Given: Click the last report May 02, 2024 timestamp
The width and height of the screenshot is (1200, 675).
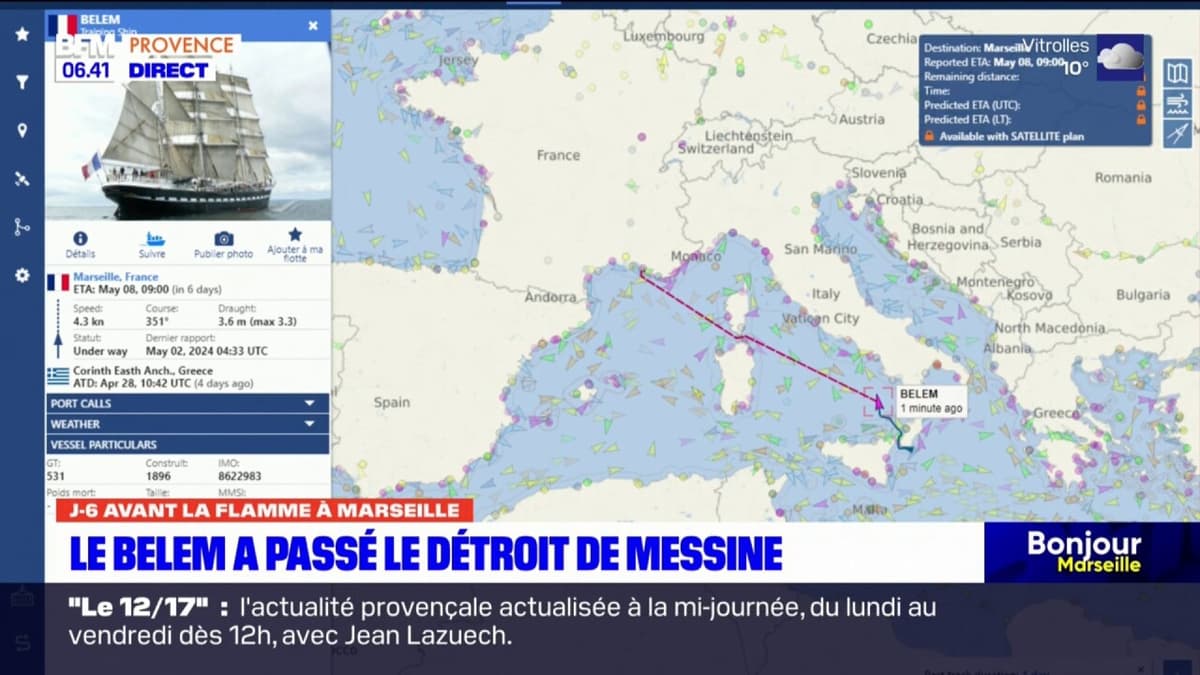Looking at the screenshot, I should (207, 351).
